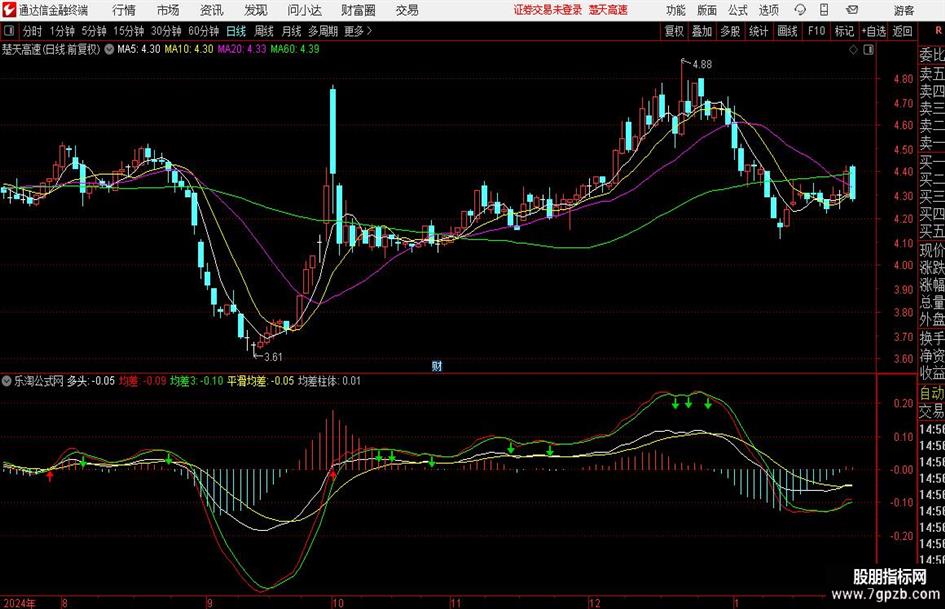The image size is (945, 609).
Task: Switch to 月线 monthly period
Action: (292, 31)
